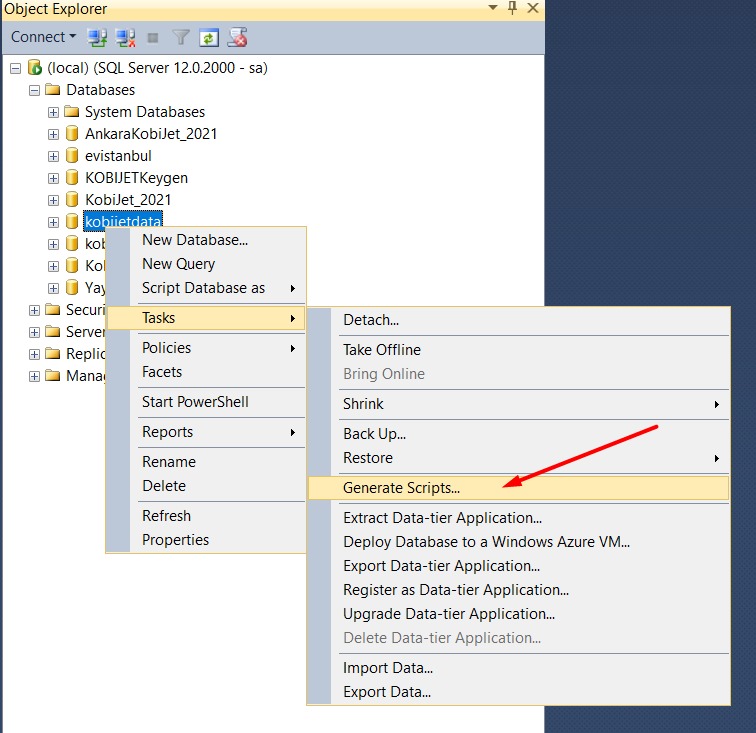Choose Delete from the context menu

click(x=206, y=486)
